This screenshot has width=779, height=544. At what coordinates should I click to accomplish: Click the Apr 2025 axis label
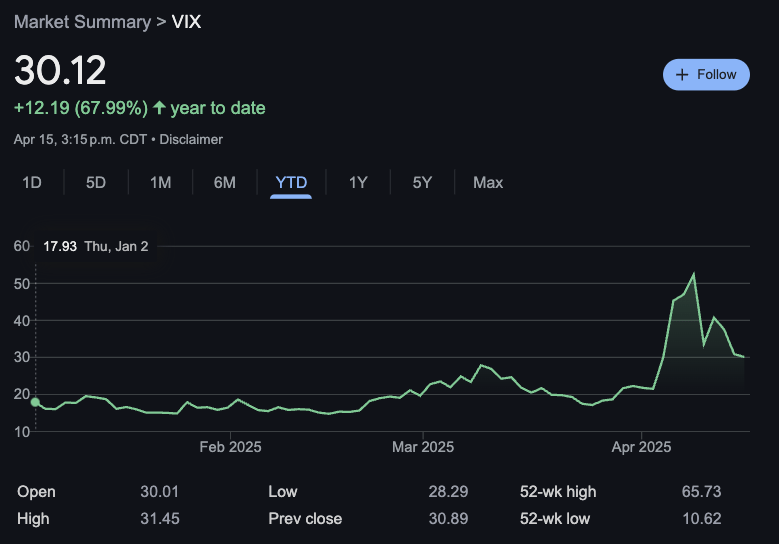pyautogui.click(x=641, y=447)
